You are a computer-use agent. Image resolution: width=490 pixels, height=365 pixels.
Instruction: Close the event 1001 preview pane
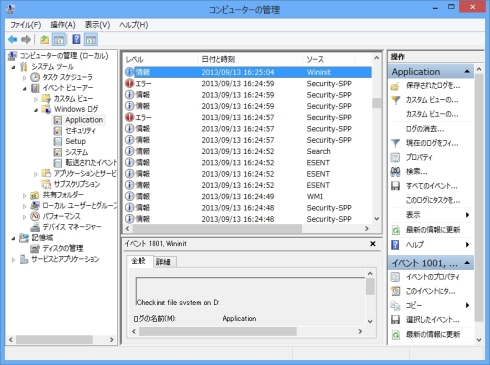[x=373, y=244]
